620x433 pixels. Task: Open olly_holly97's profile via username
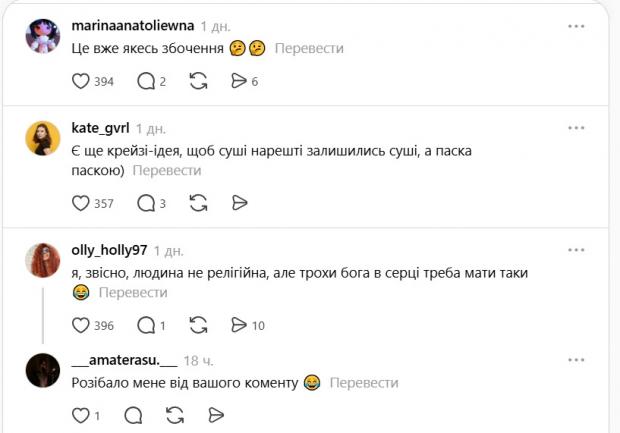[x=110, y=250]
